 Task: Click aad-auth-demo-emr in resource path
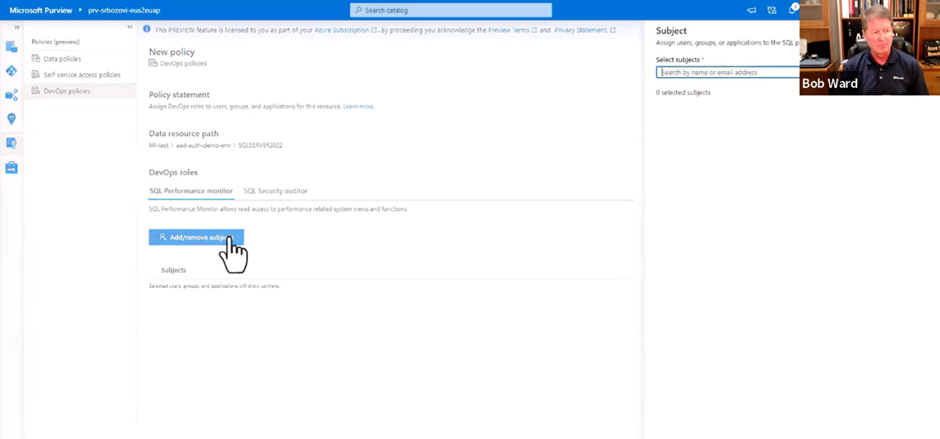[203, 146]
